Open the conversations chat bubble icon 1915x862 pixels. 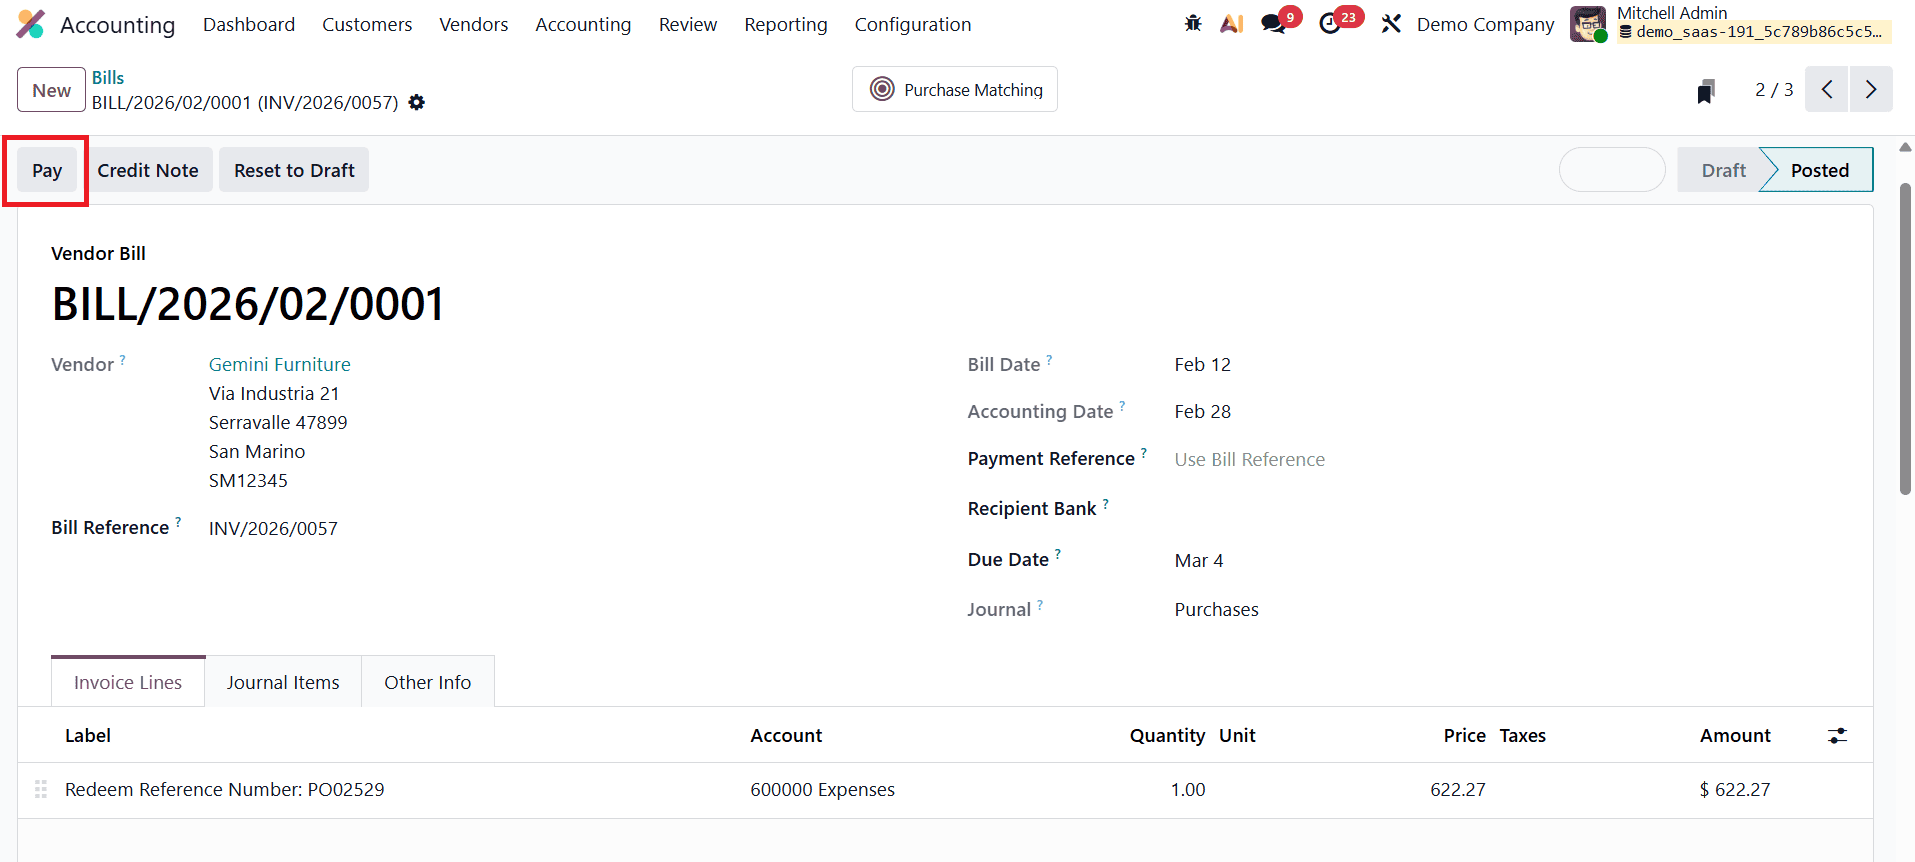tap(1273, 24)
